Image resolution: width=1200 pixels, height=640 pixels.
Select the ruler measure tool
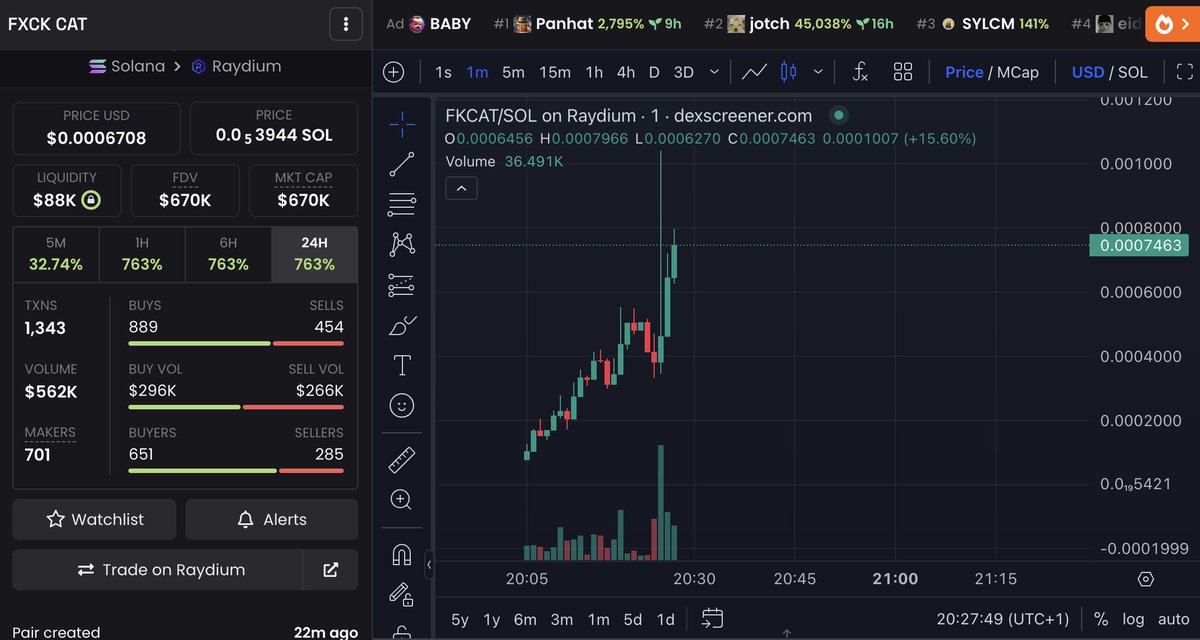(x=402, y=460)
